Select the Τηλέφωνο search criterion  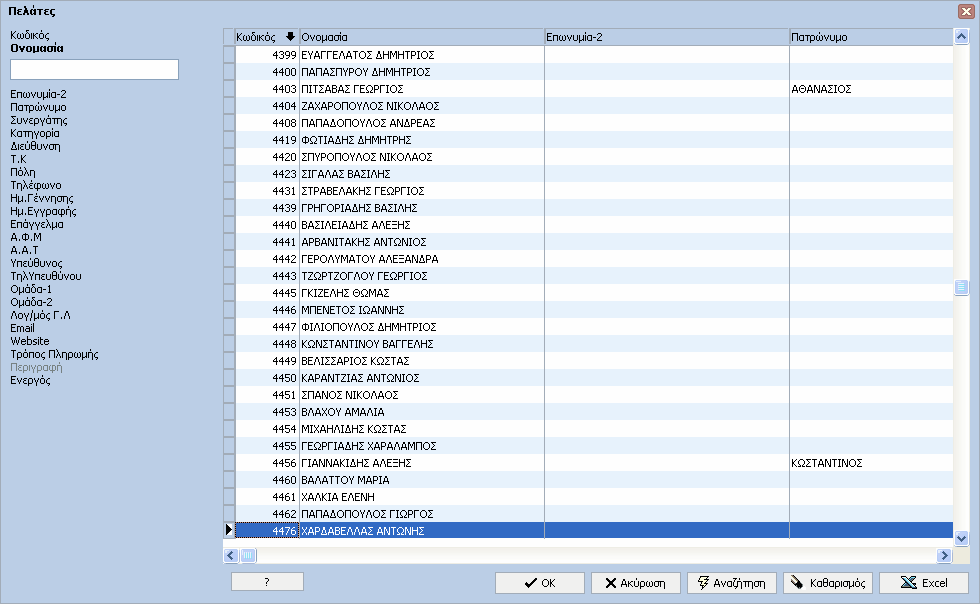pyautogui.click(x=36, y=185)
